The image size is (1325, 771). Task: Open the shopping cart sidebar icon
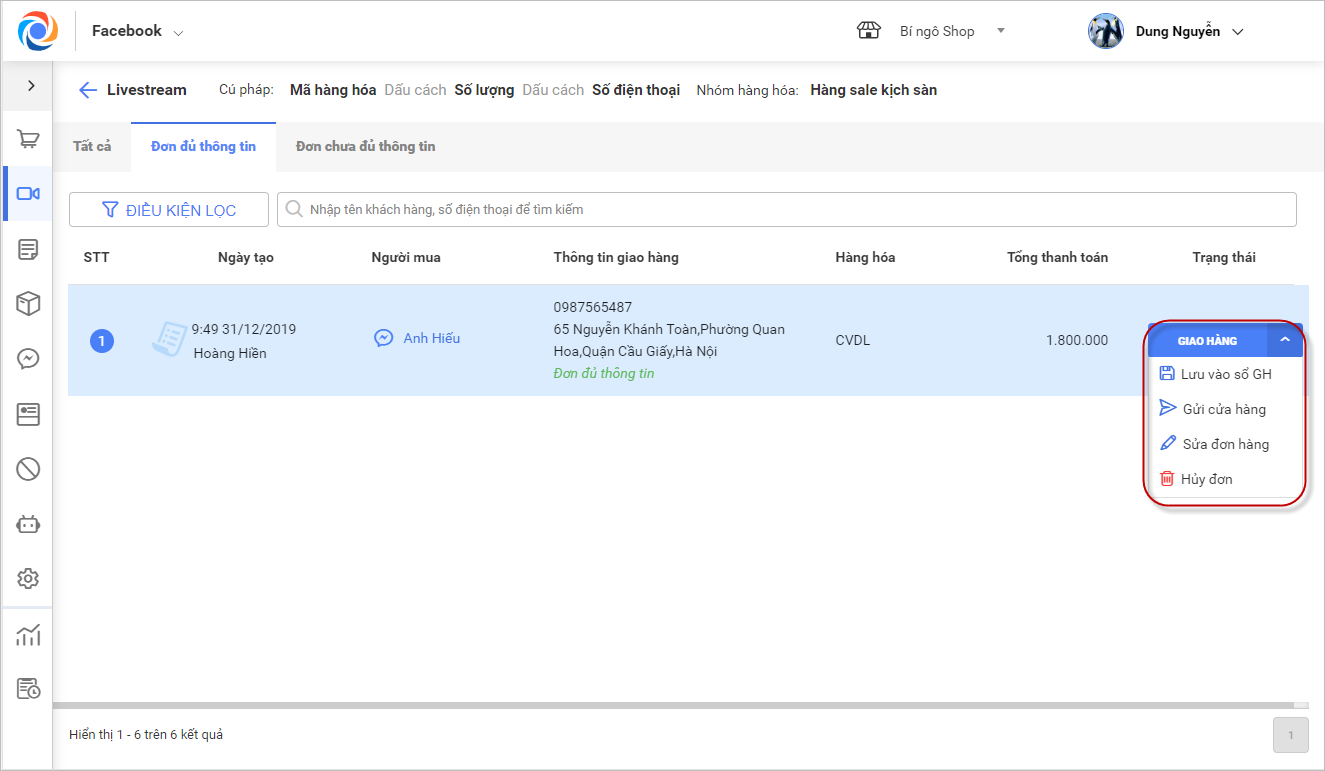pyautogui.click(x=28, y=140)
